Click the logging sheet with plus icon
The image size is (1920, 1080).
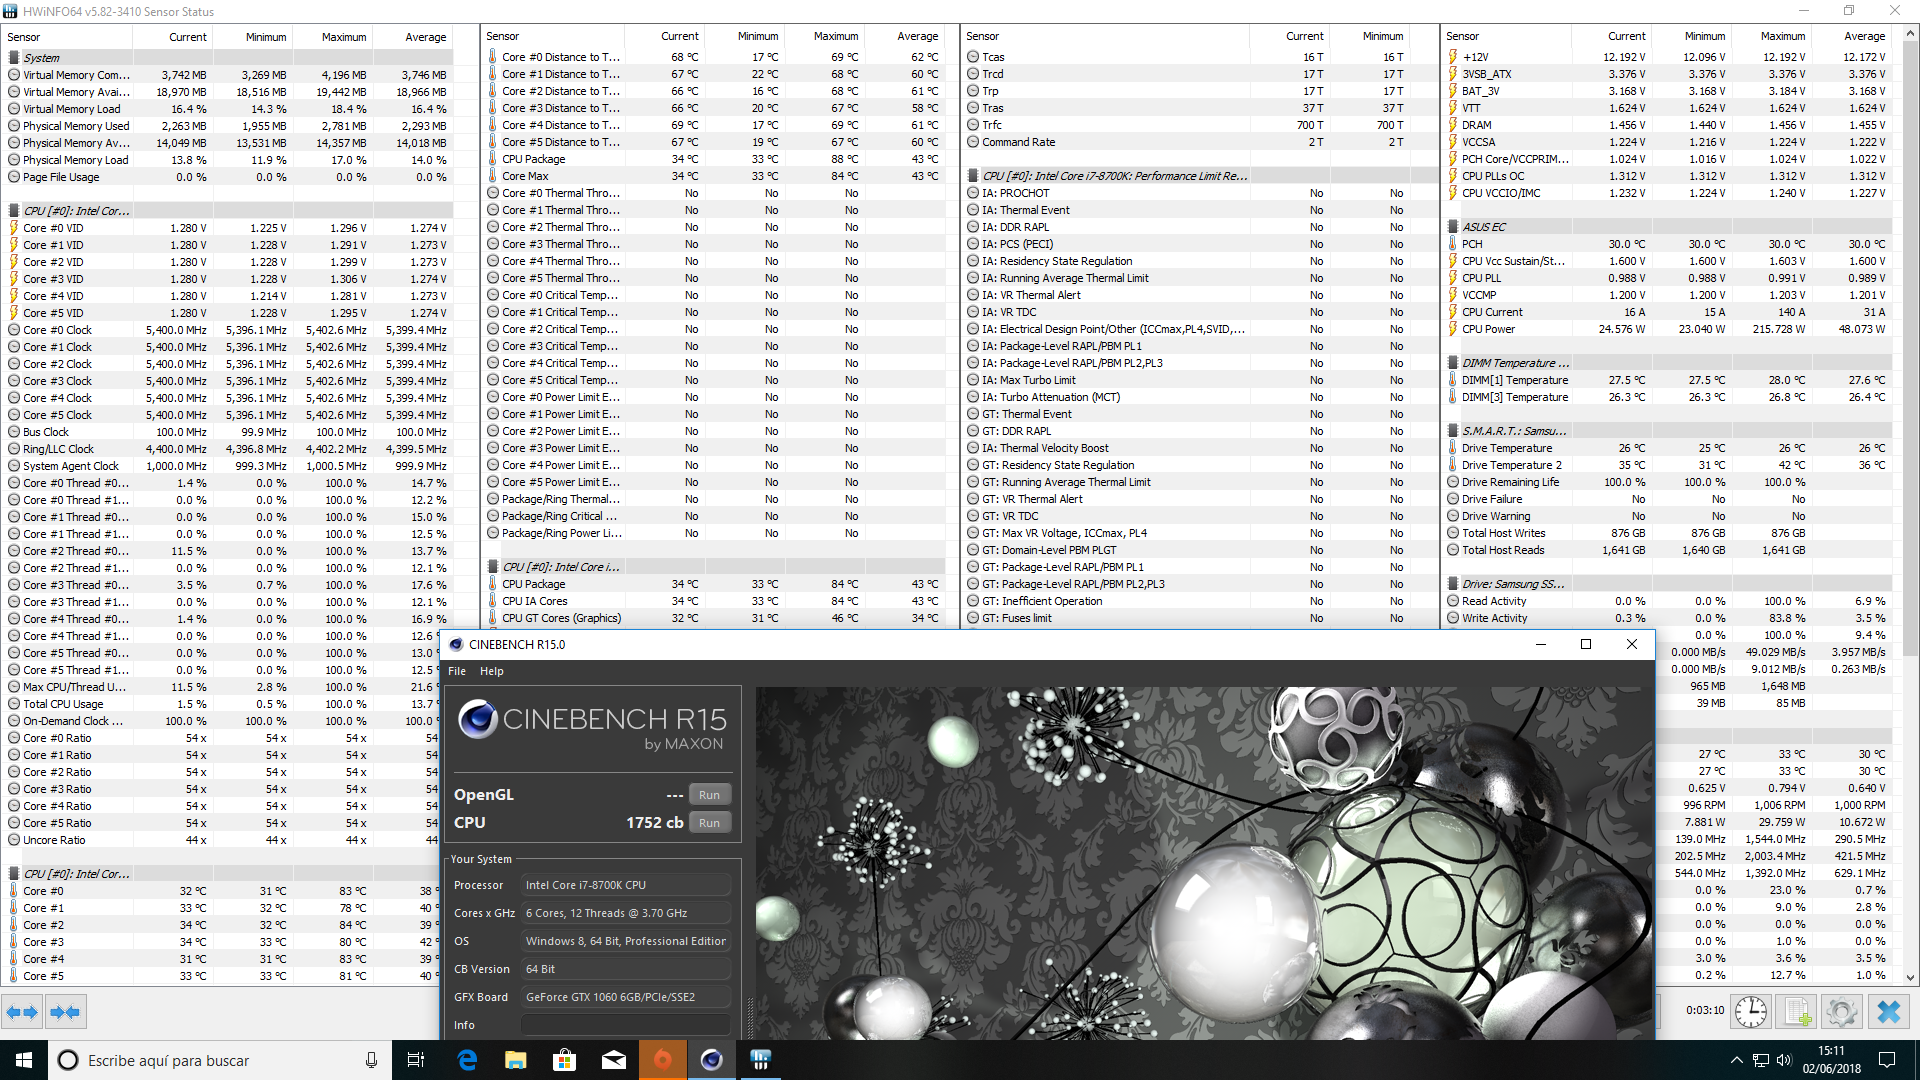click(x=1796, y=1012)
